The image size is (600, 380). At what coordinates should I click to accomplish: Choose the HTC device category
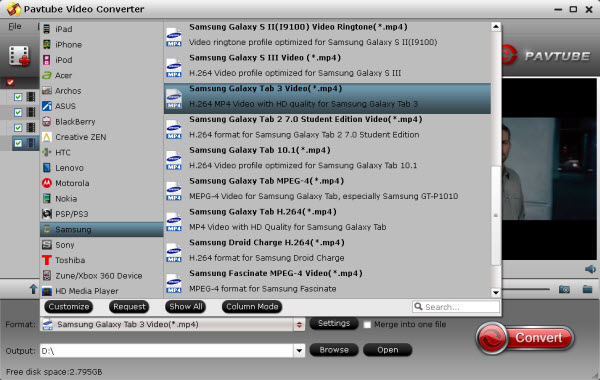(101, 152)
